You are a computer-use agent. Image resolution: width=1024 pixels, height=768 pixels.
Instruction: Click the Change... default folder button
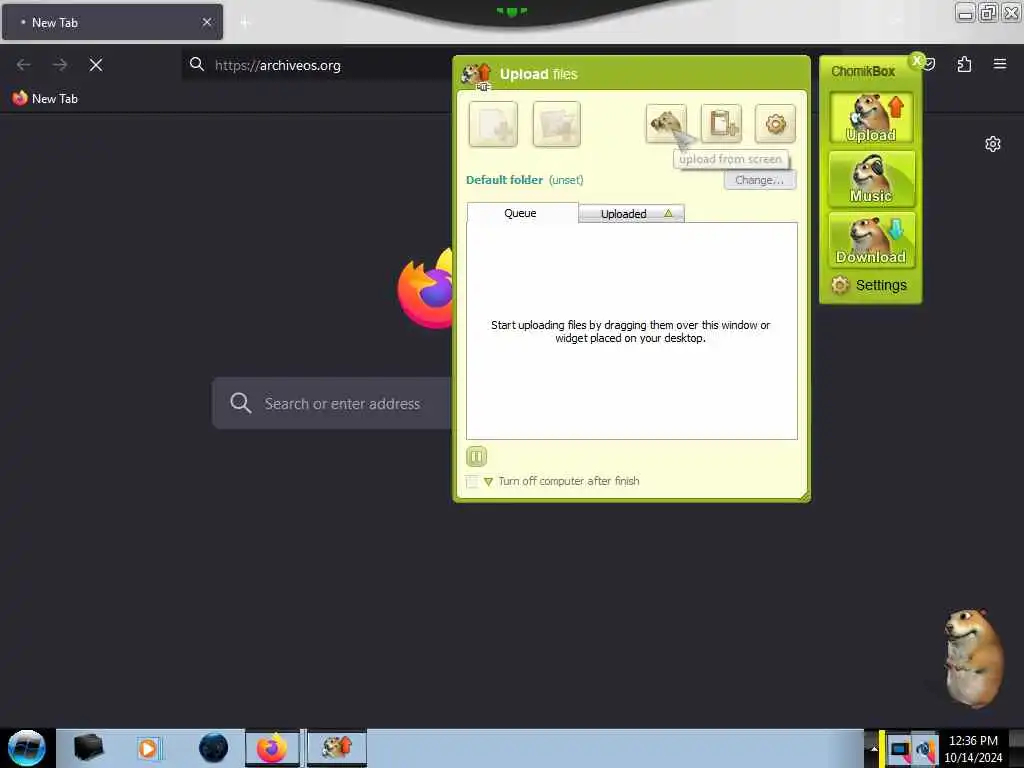[x=760, y=180]
